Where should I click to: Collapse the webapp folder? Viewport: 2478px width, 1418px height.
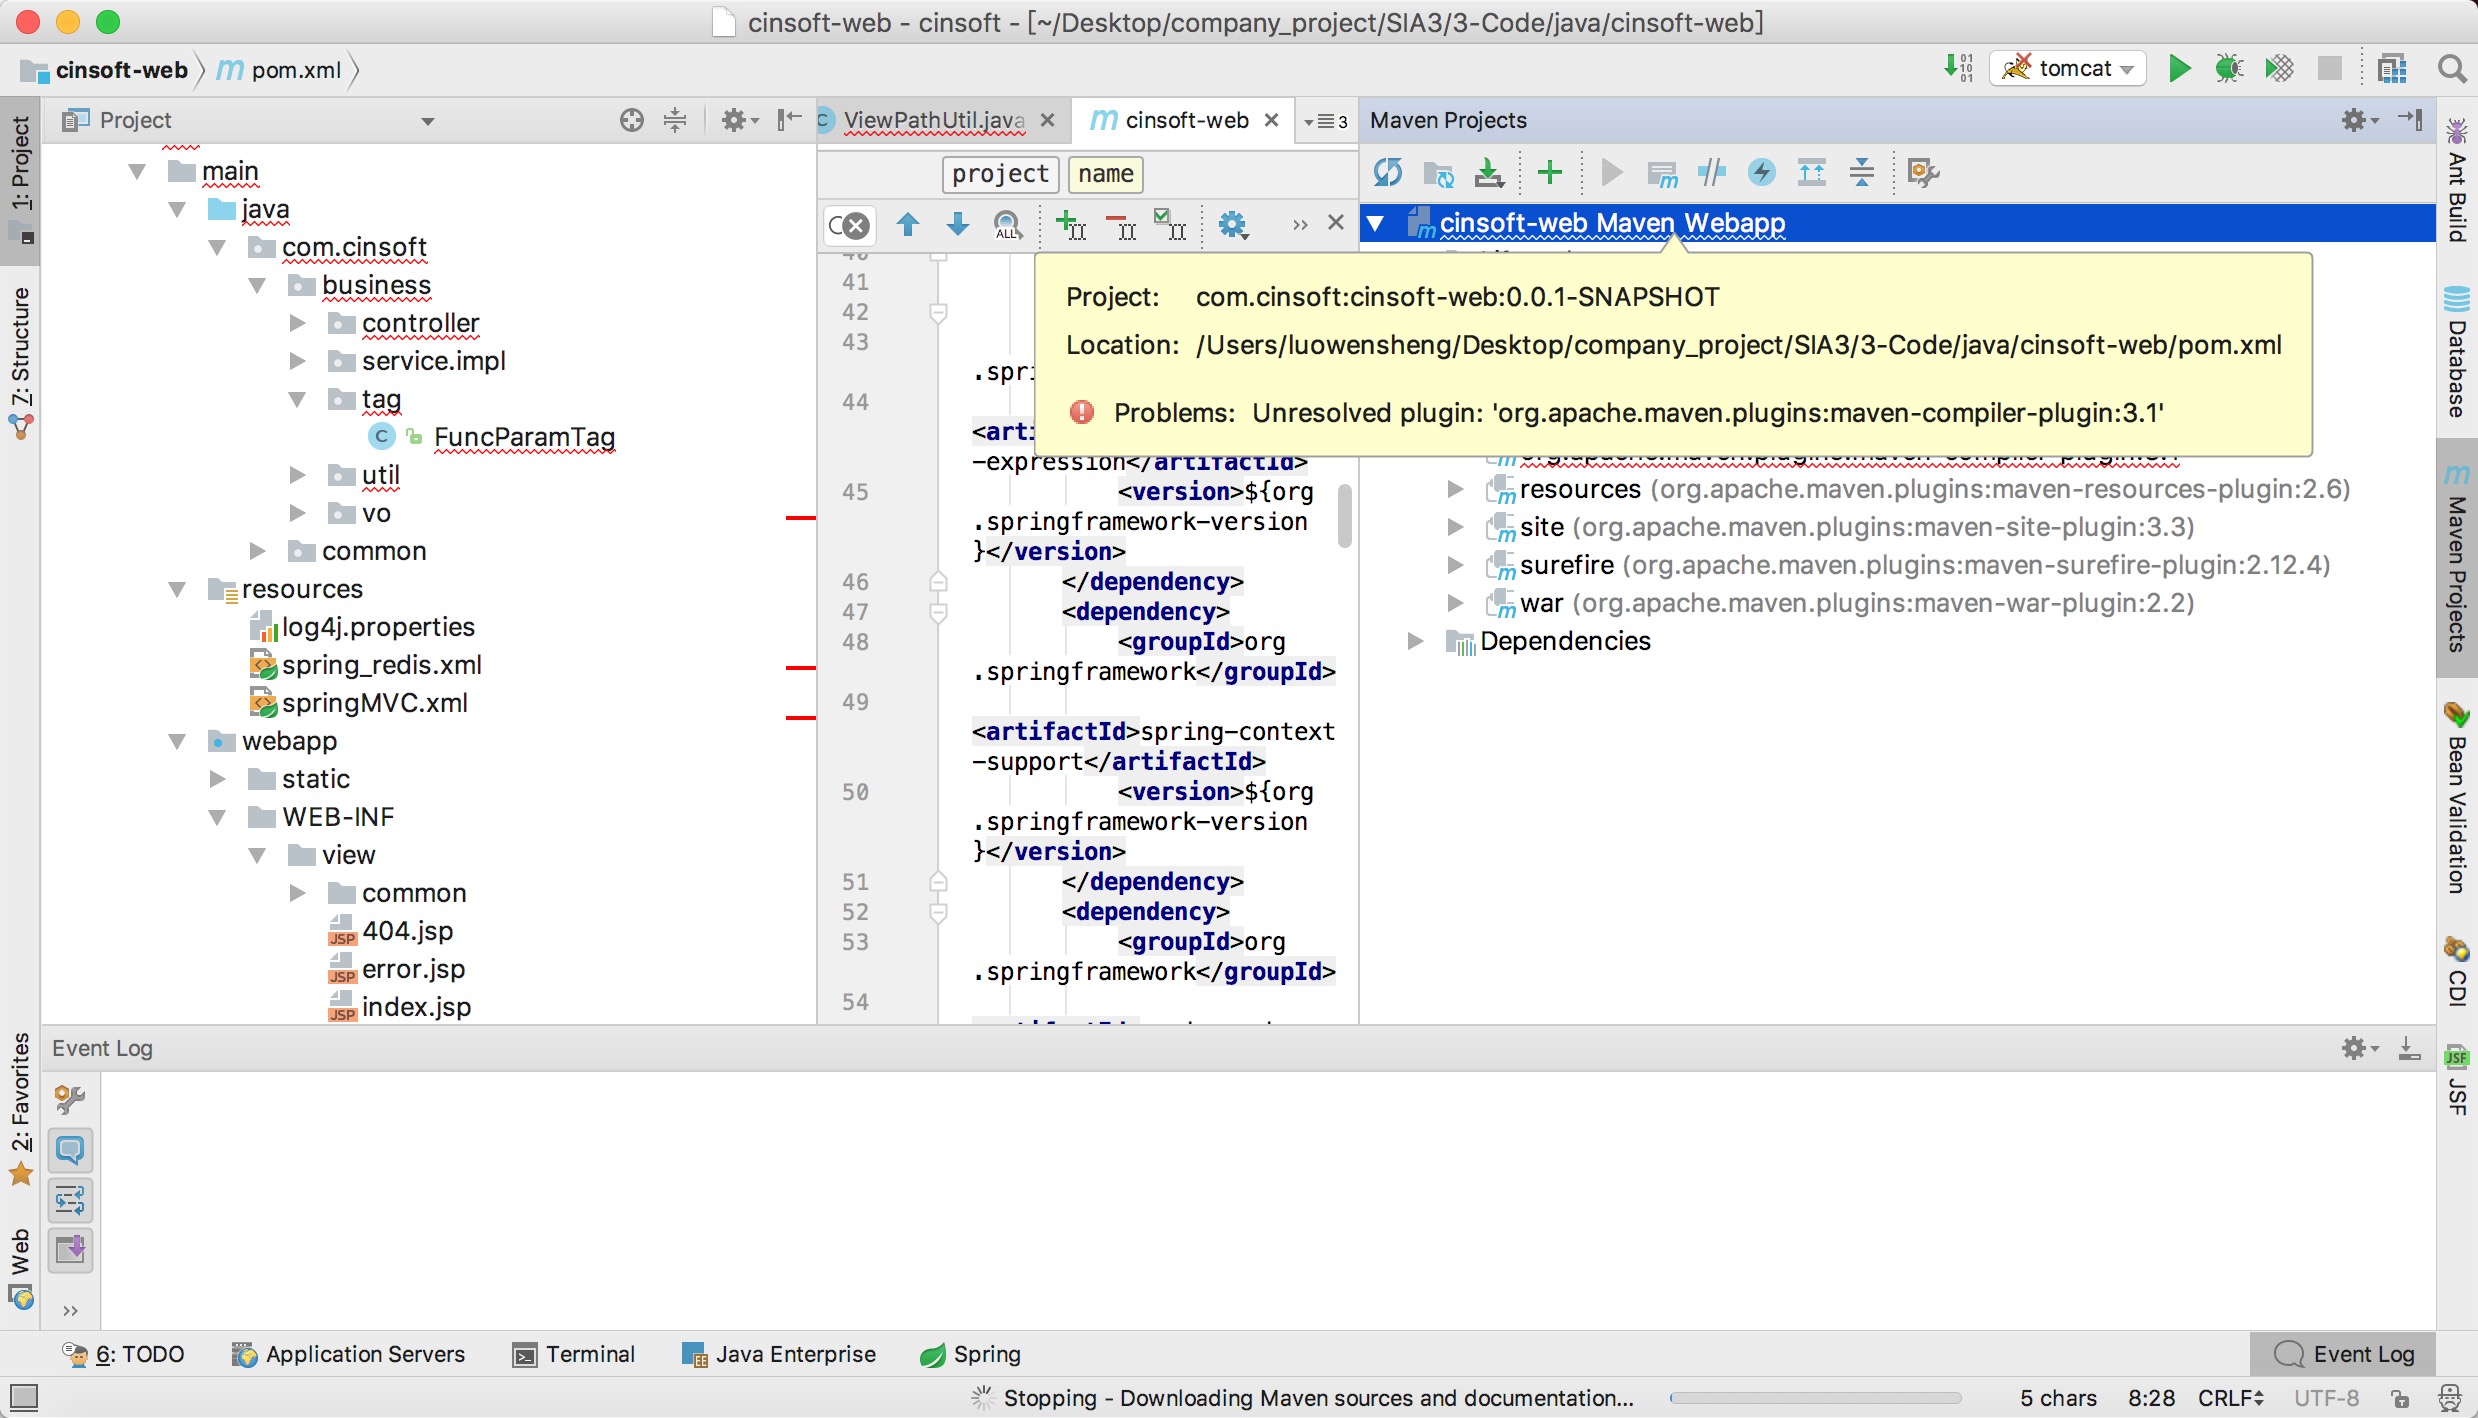pyautogui.click(x=178, y=741)
